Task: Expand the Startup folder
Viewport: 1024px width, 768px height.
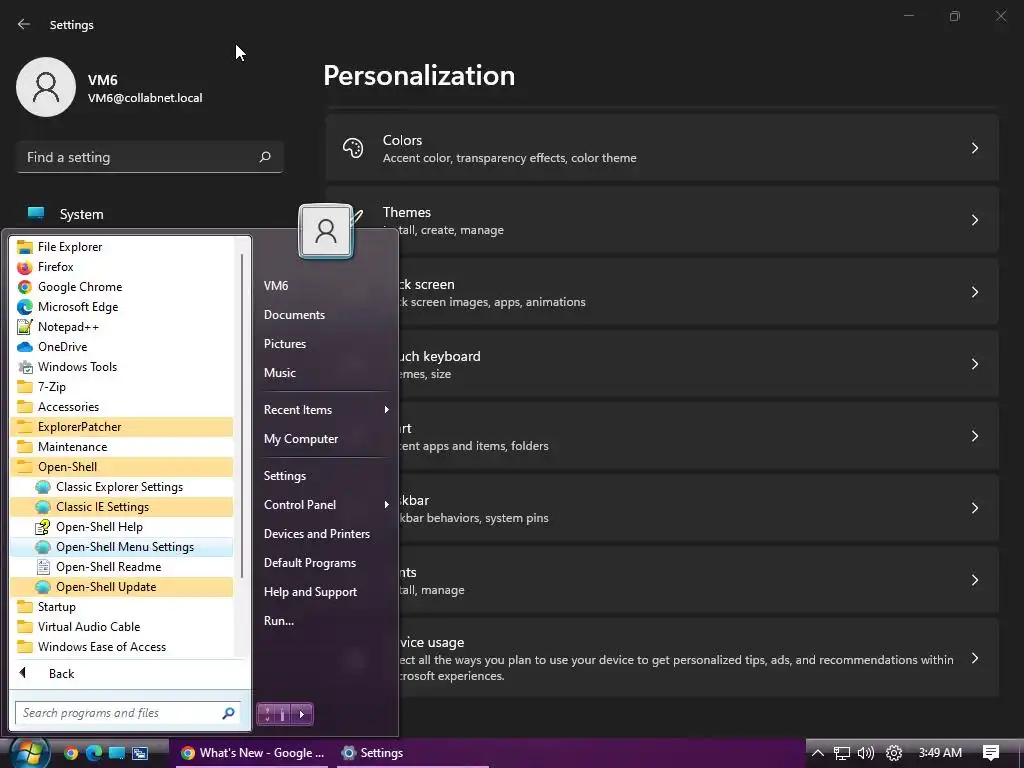Action: [x=122, y=607]
